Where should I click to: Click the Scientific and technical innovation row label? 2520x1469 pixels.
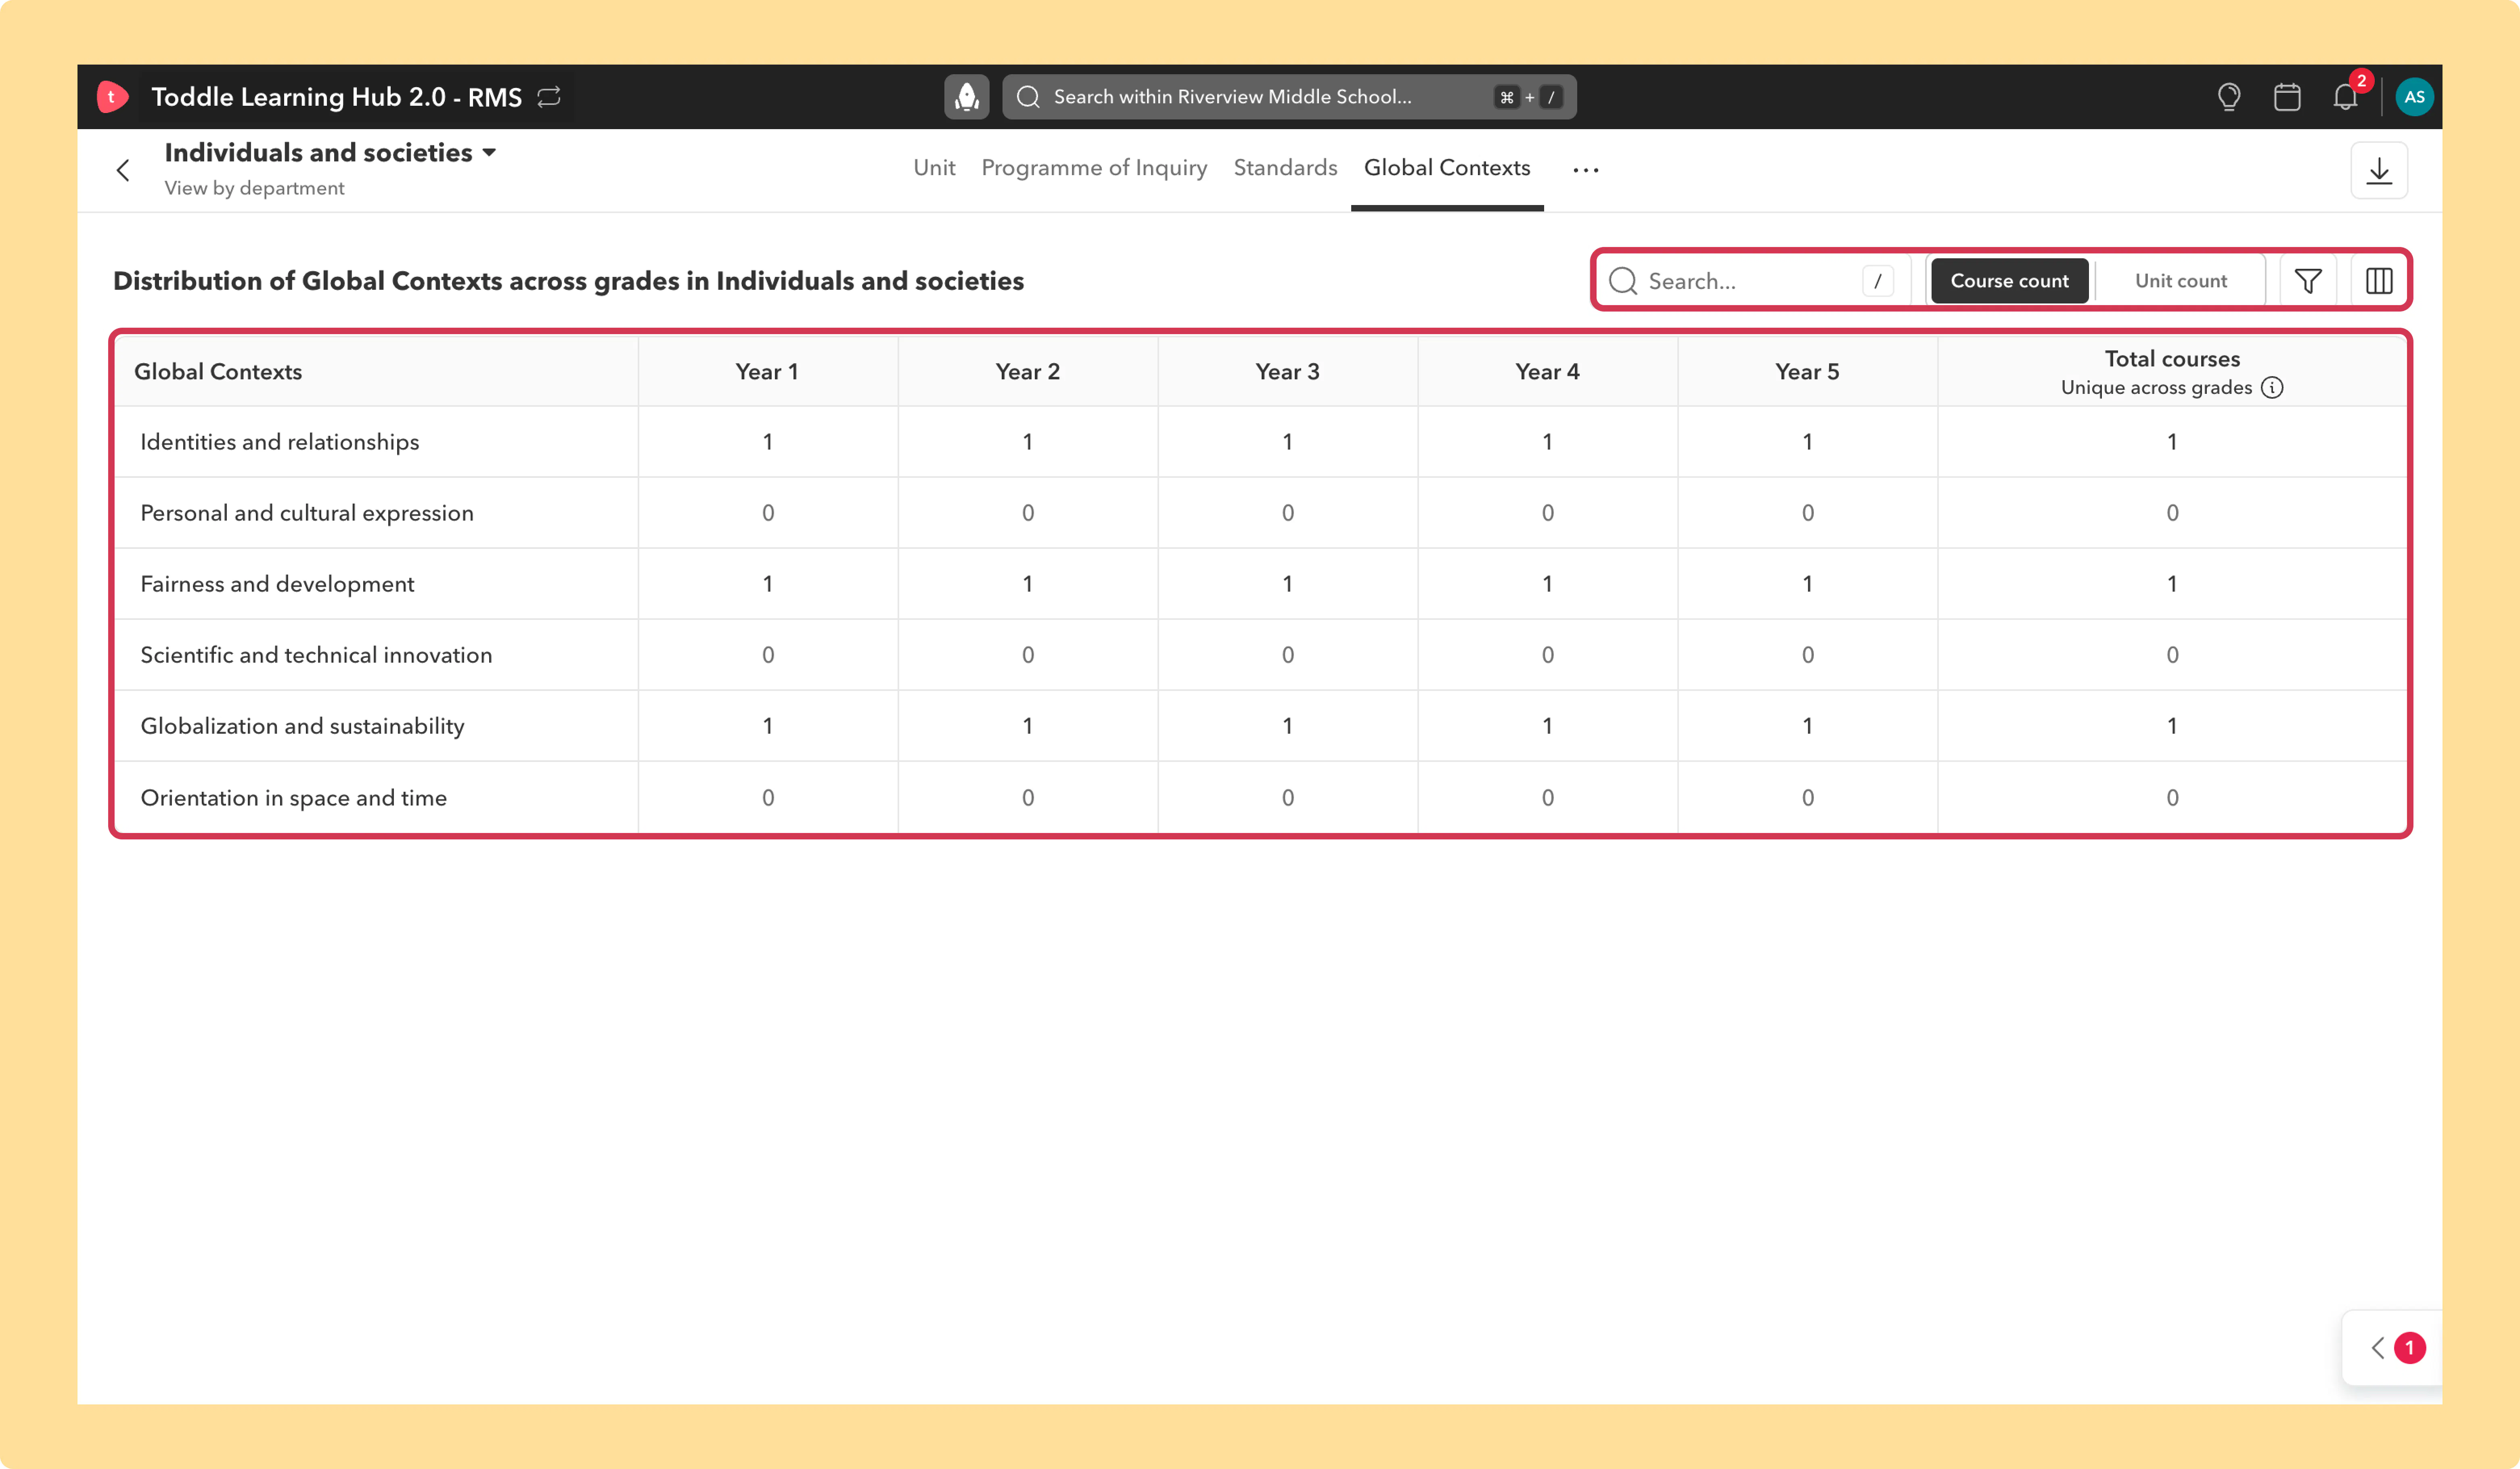click(x=316, y=655)
